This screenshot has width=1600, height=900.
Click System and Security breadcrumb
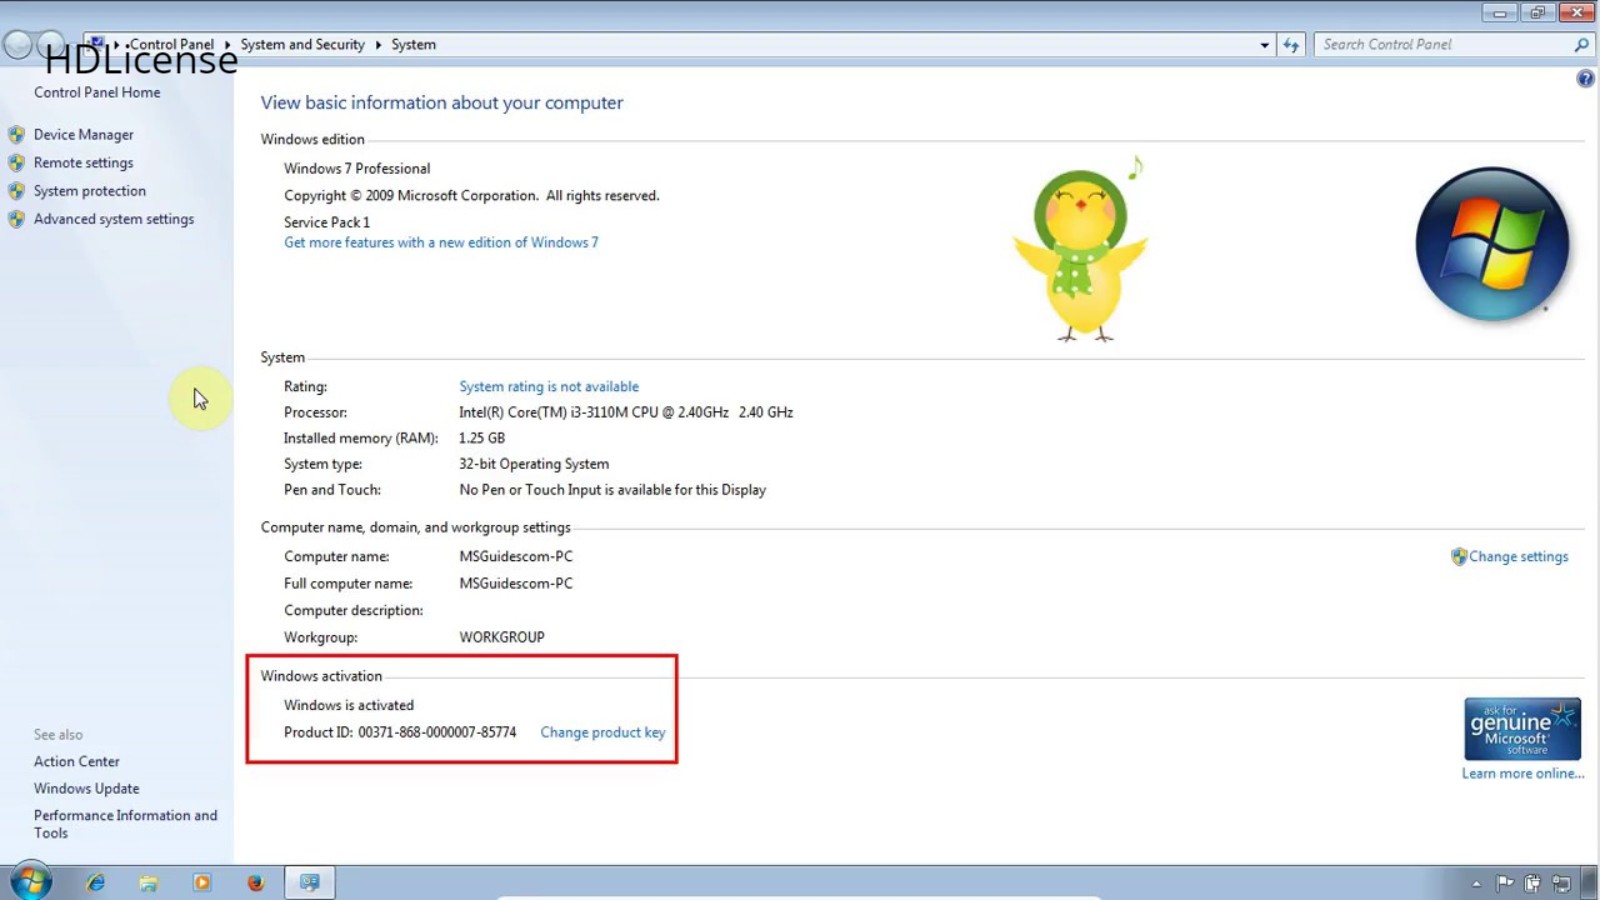coord(302,44)
